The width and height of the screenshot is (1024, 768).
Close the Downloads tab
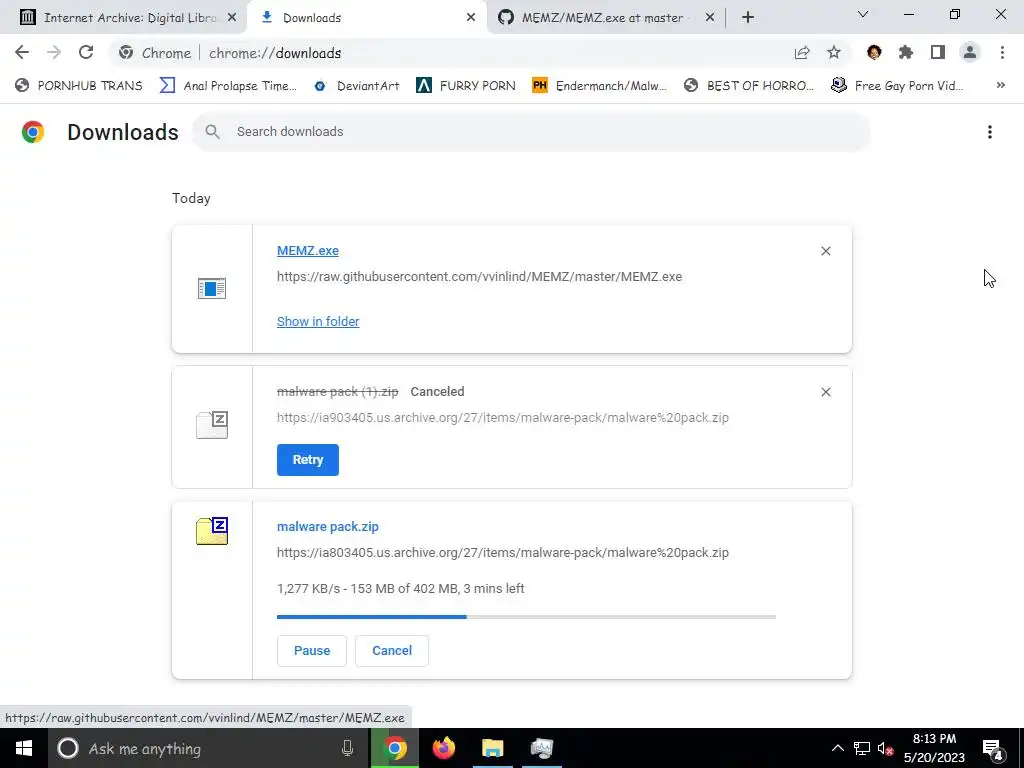(x=471, y=18)
